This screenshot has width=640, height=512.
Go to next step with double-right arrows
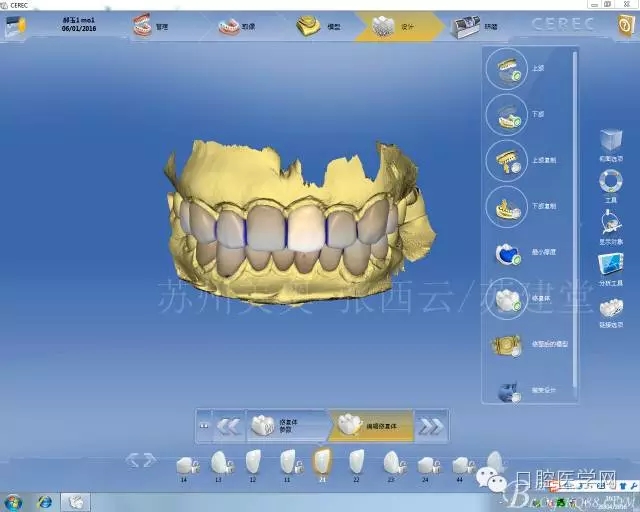(431, 427)
